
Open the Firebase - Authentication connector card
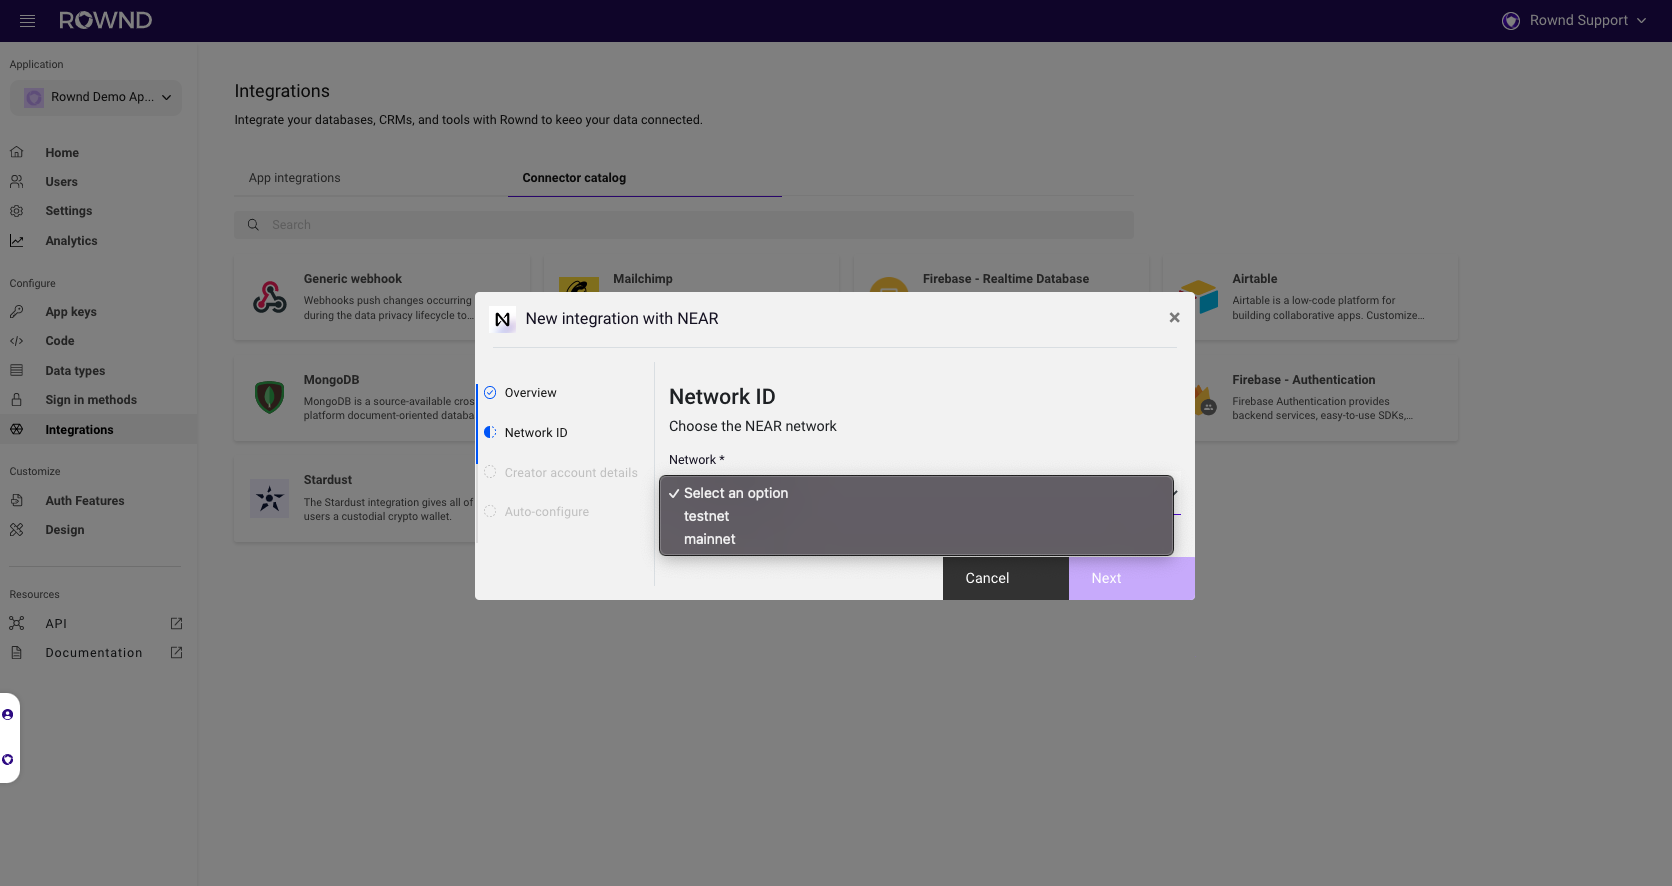click(1326, 398)
